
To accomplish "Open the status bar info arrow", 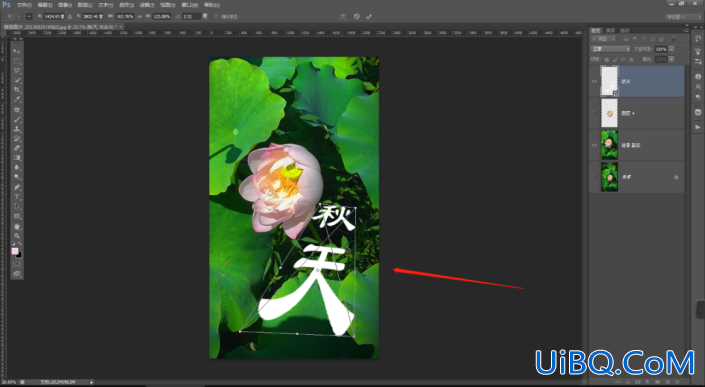I will pos(91,382).
